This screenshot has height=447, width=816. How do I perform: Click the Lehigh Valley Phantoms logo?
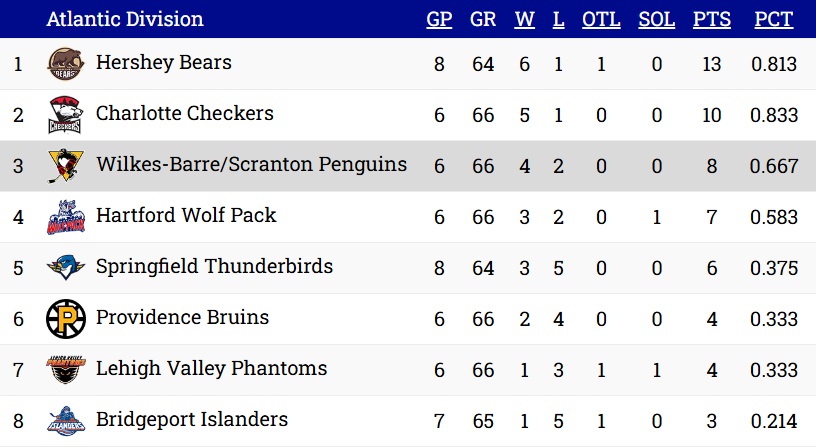(x=66, y=369)
